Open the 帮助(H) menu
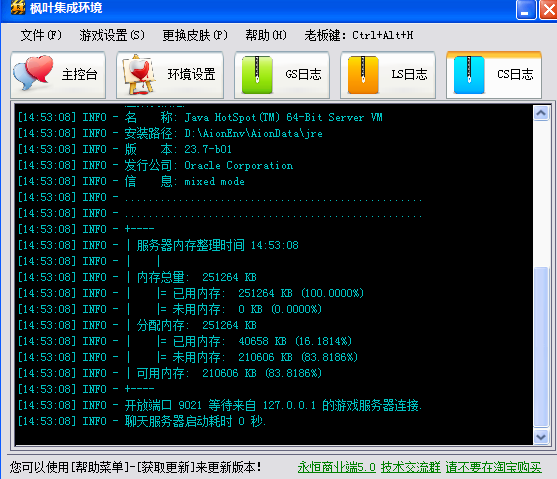 point(266,35)
